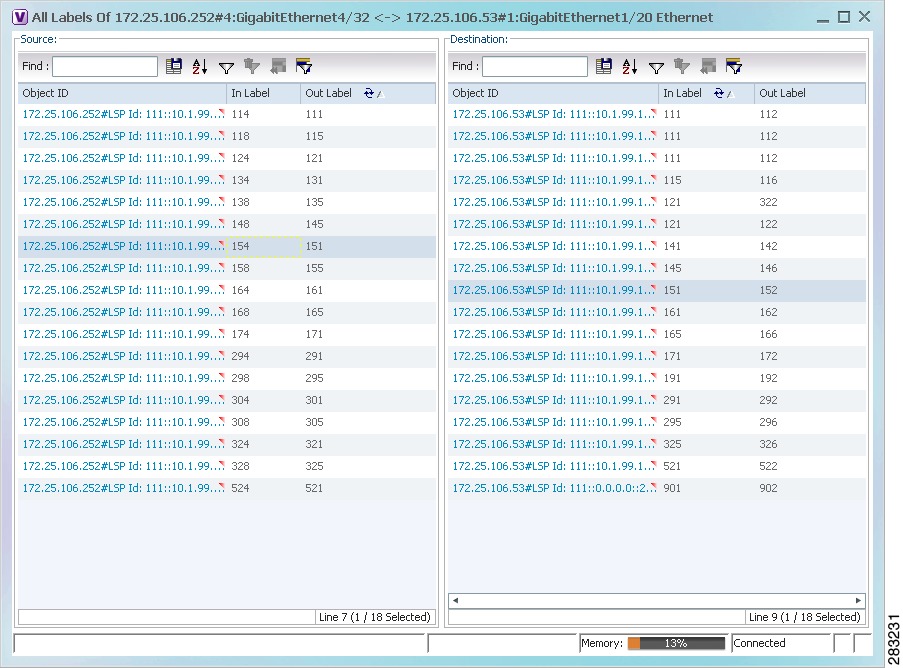
Task: Select Destination Out Label cell 326
Action: click(810, 444)
